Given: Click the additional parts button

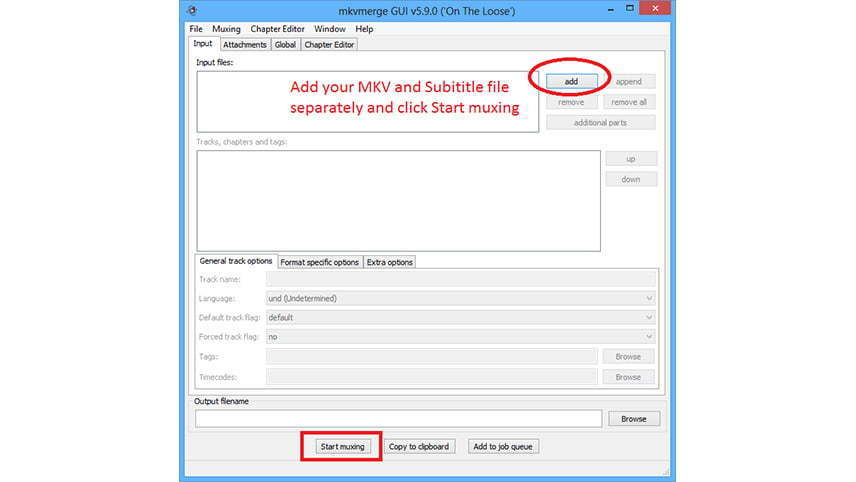Looking at the screenshot, I should click(601, 123).
